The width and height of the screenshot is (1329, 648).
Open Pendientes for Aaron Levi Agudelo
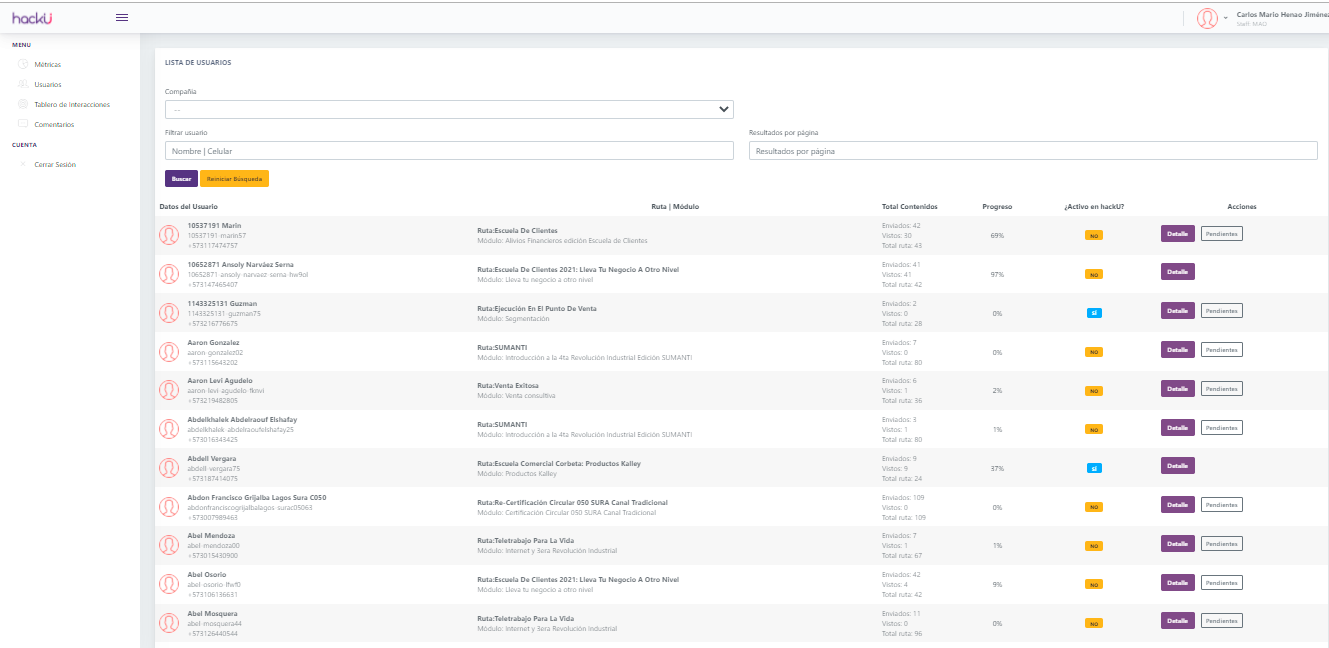(1222, 388)
